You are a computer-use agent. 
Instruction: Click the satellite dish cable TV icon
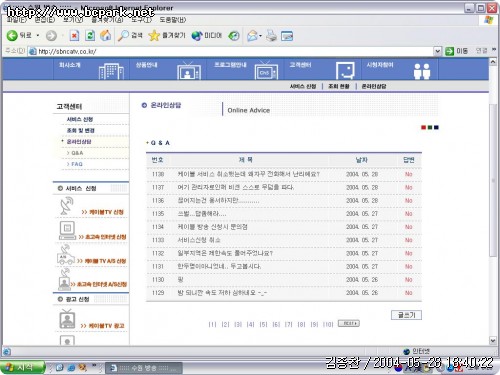[67, 206]
